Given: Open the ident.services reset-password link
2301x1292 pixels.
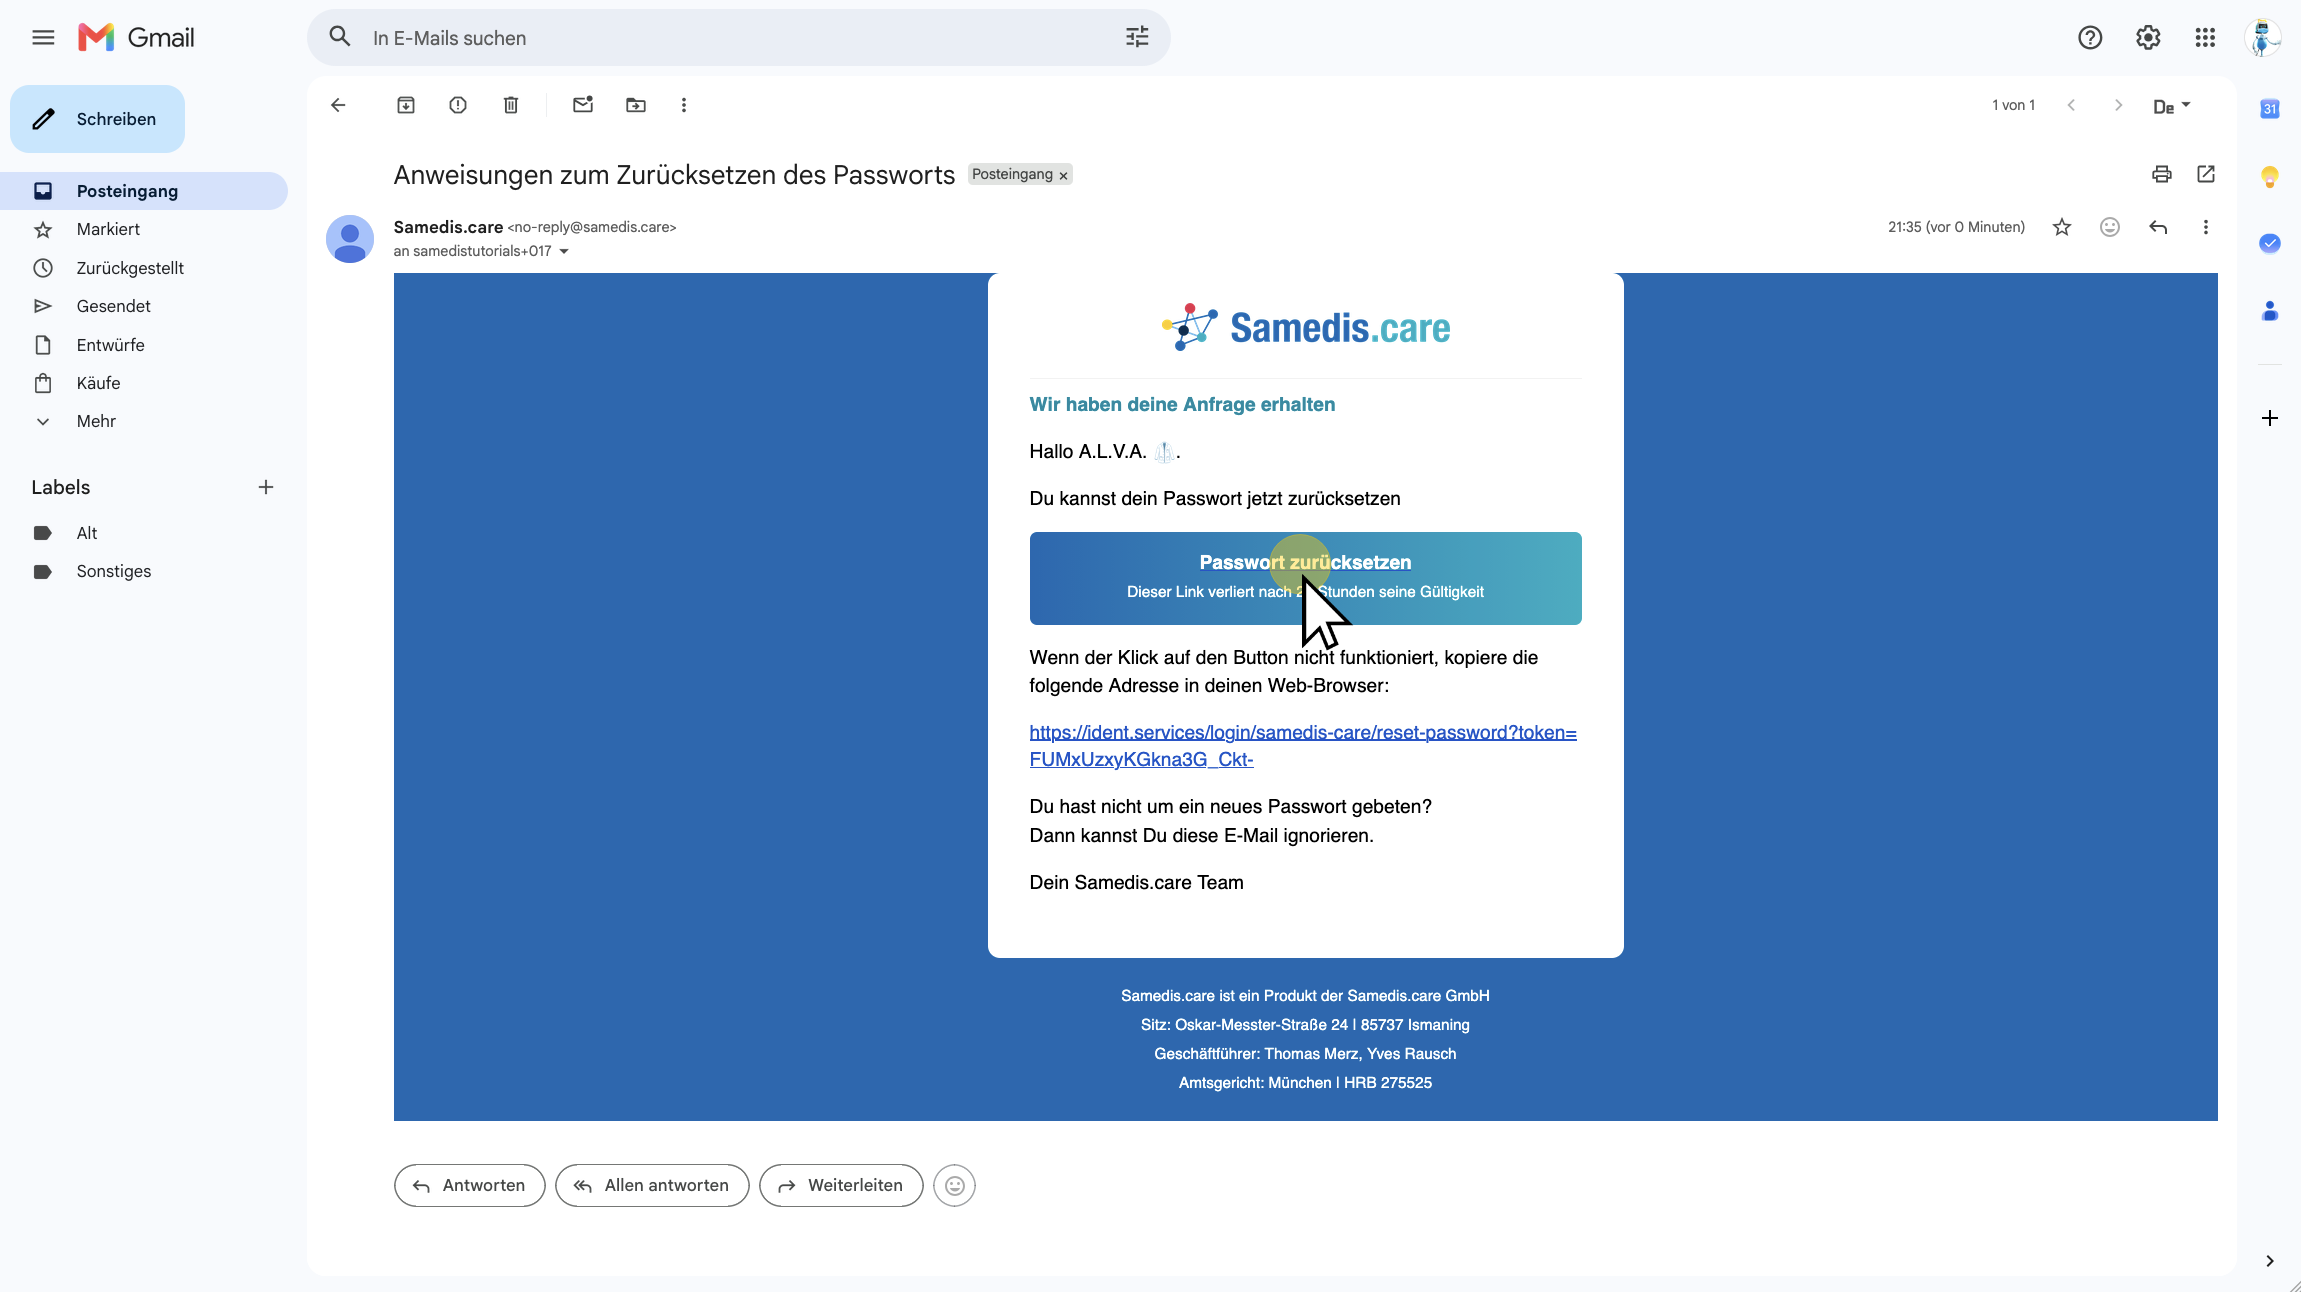Looking at the screenshot, I should 1303,746.
